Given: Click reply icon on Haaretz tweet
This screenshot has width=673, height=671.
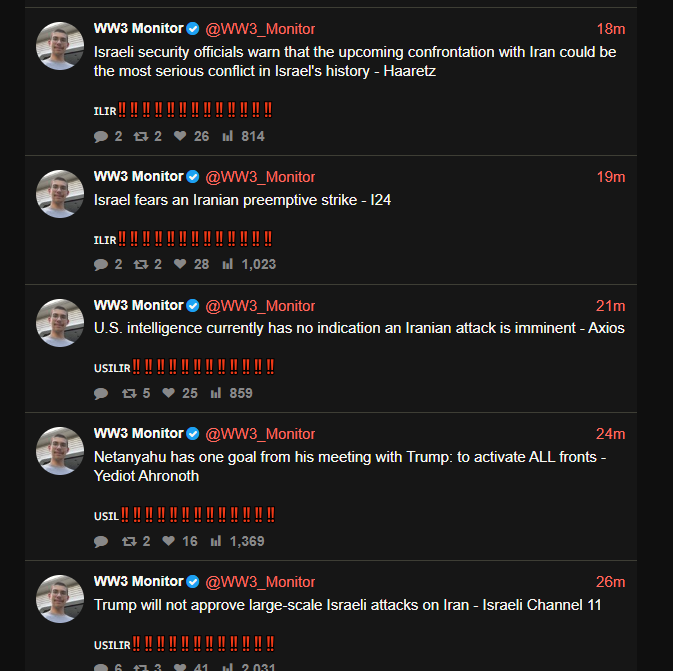Looking at the screenshot, I should tap(101, 137).
